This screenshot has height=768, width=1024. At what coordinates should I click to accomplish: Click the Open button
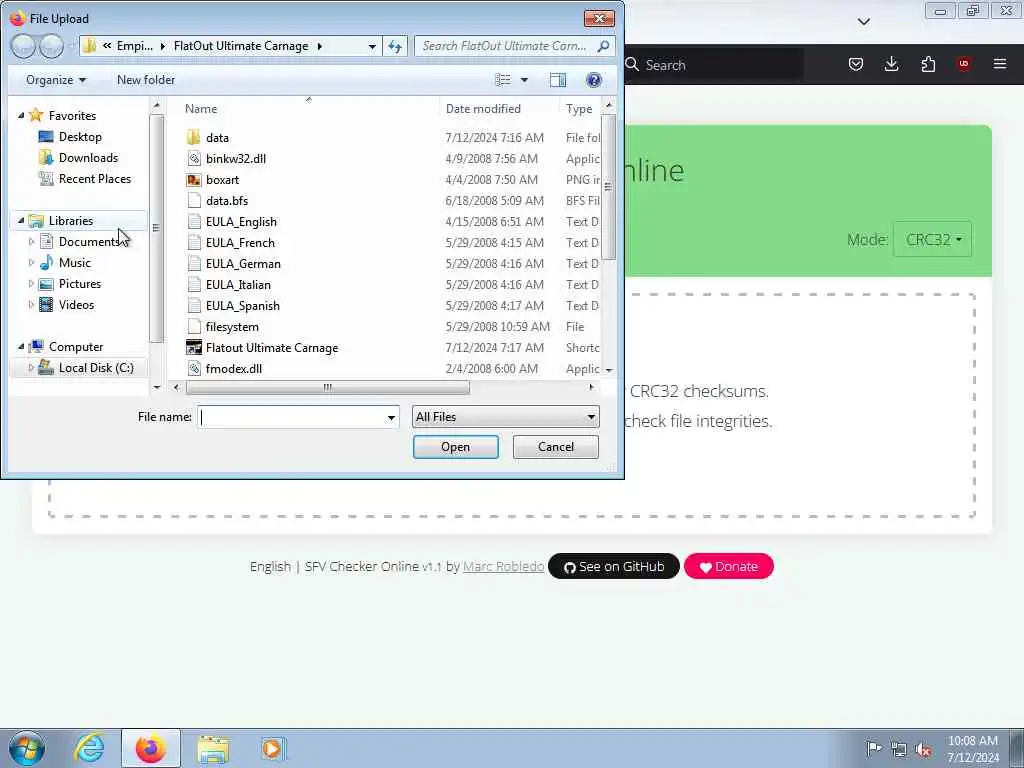(456, 447)
